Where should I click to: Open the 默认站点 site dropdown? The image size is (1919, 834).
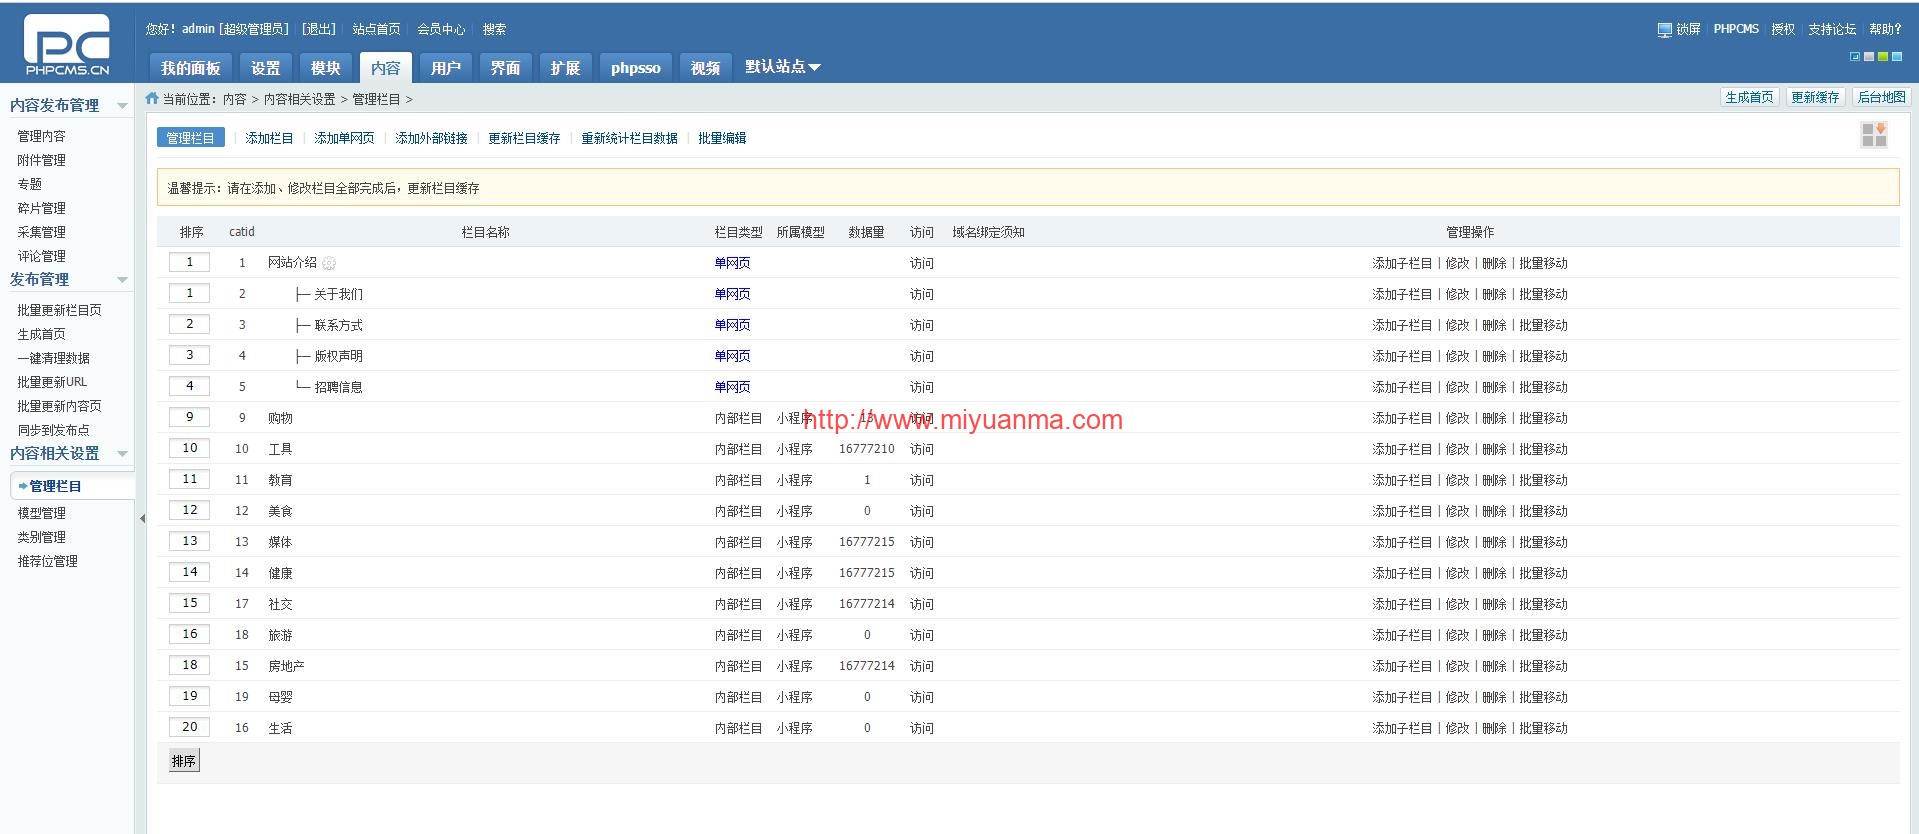[x=782, y=67]
